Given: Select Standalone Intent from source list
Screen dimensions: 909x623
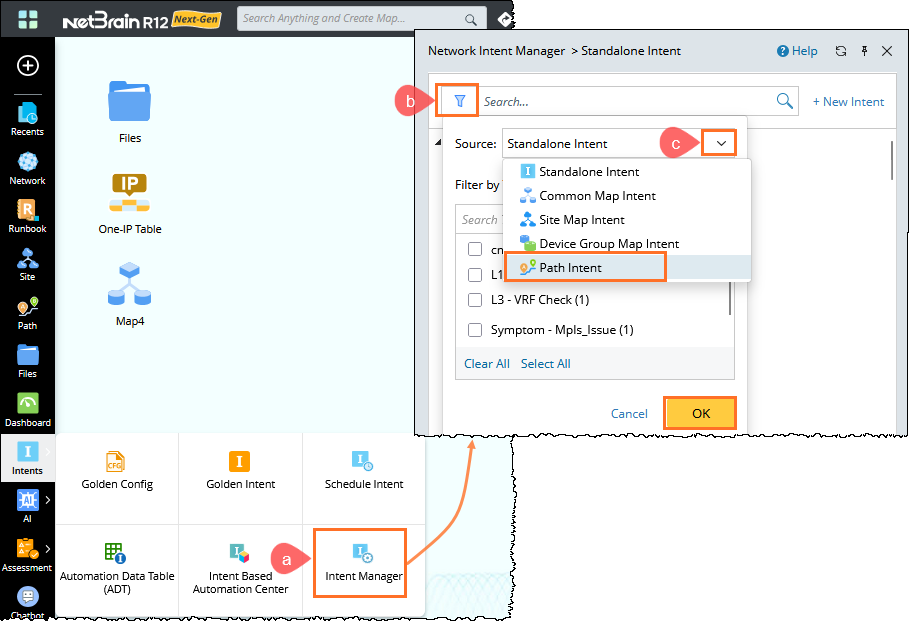Looking at the screenshot, I should click(627, 172).
